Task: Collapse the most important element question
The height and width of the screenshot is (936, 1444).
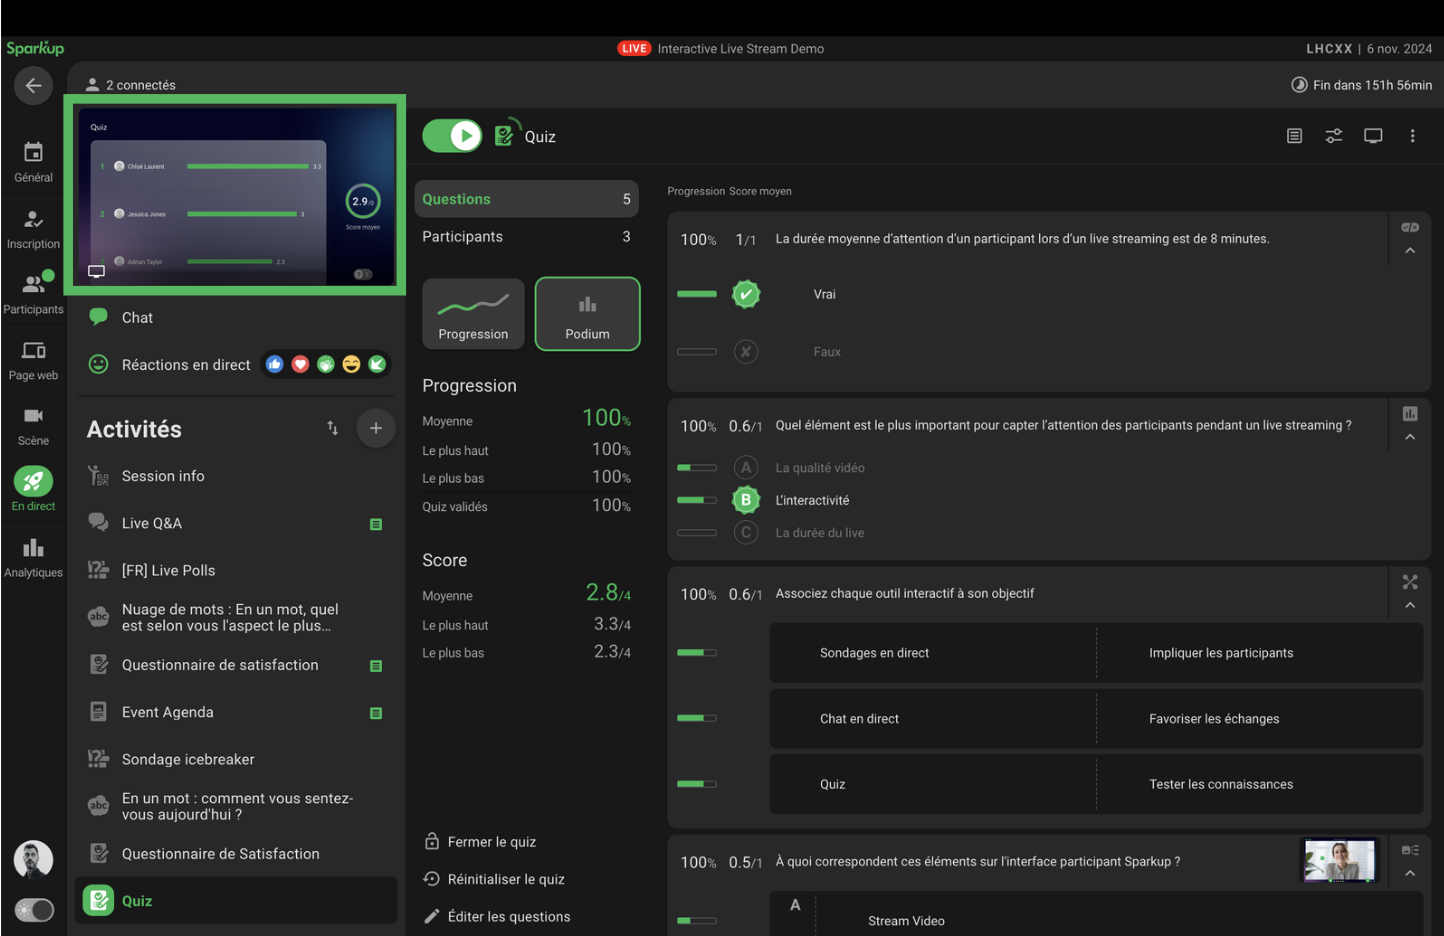Action: [1410, 438]
